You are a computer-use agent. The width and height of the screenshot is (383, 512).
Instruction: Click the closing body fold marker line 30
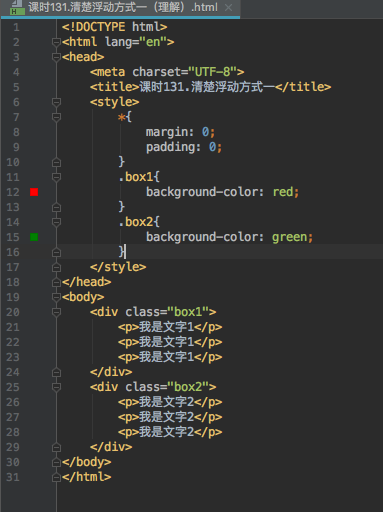[x=56, y=462]
